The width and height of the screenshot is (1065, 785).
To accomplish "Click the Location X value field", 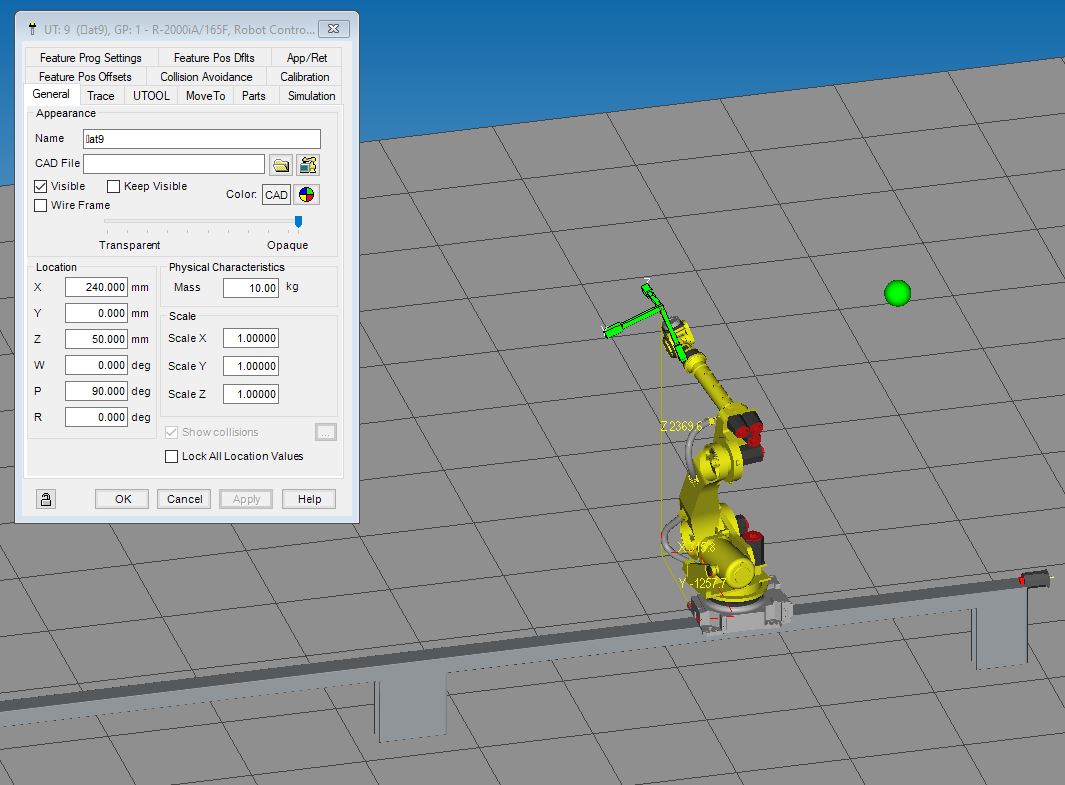I will [x=96, y=287].
